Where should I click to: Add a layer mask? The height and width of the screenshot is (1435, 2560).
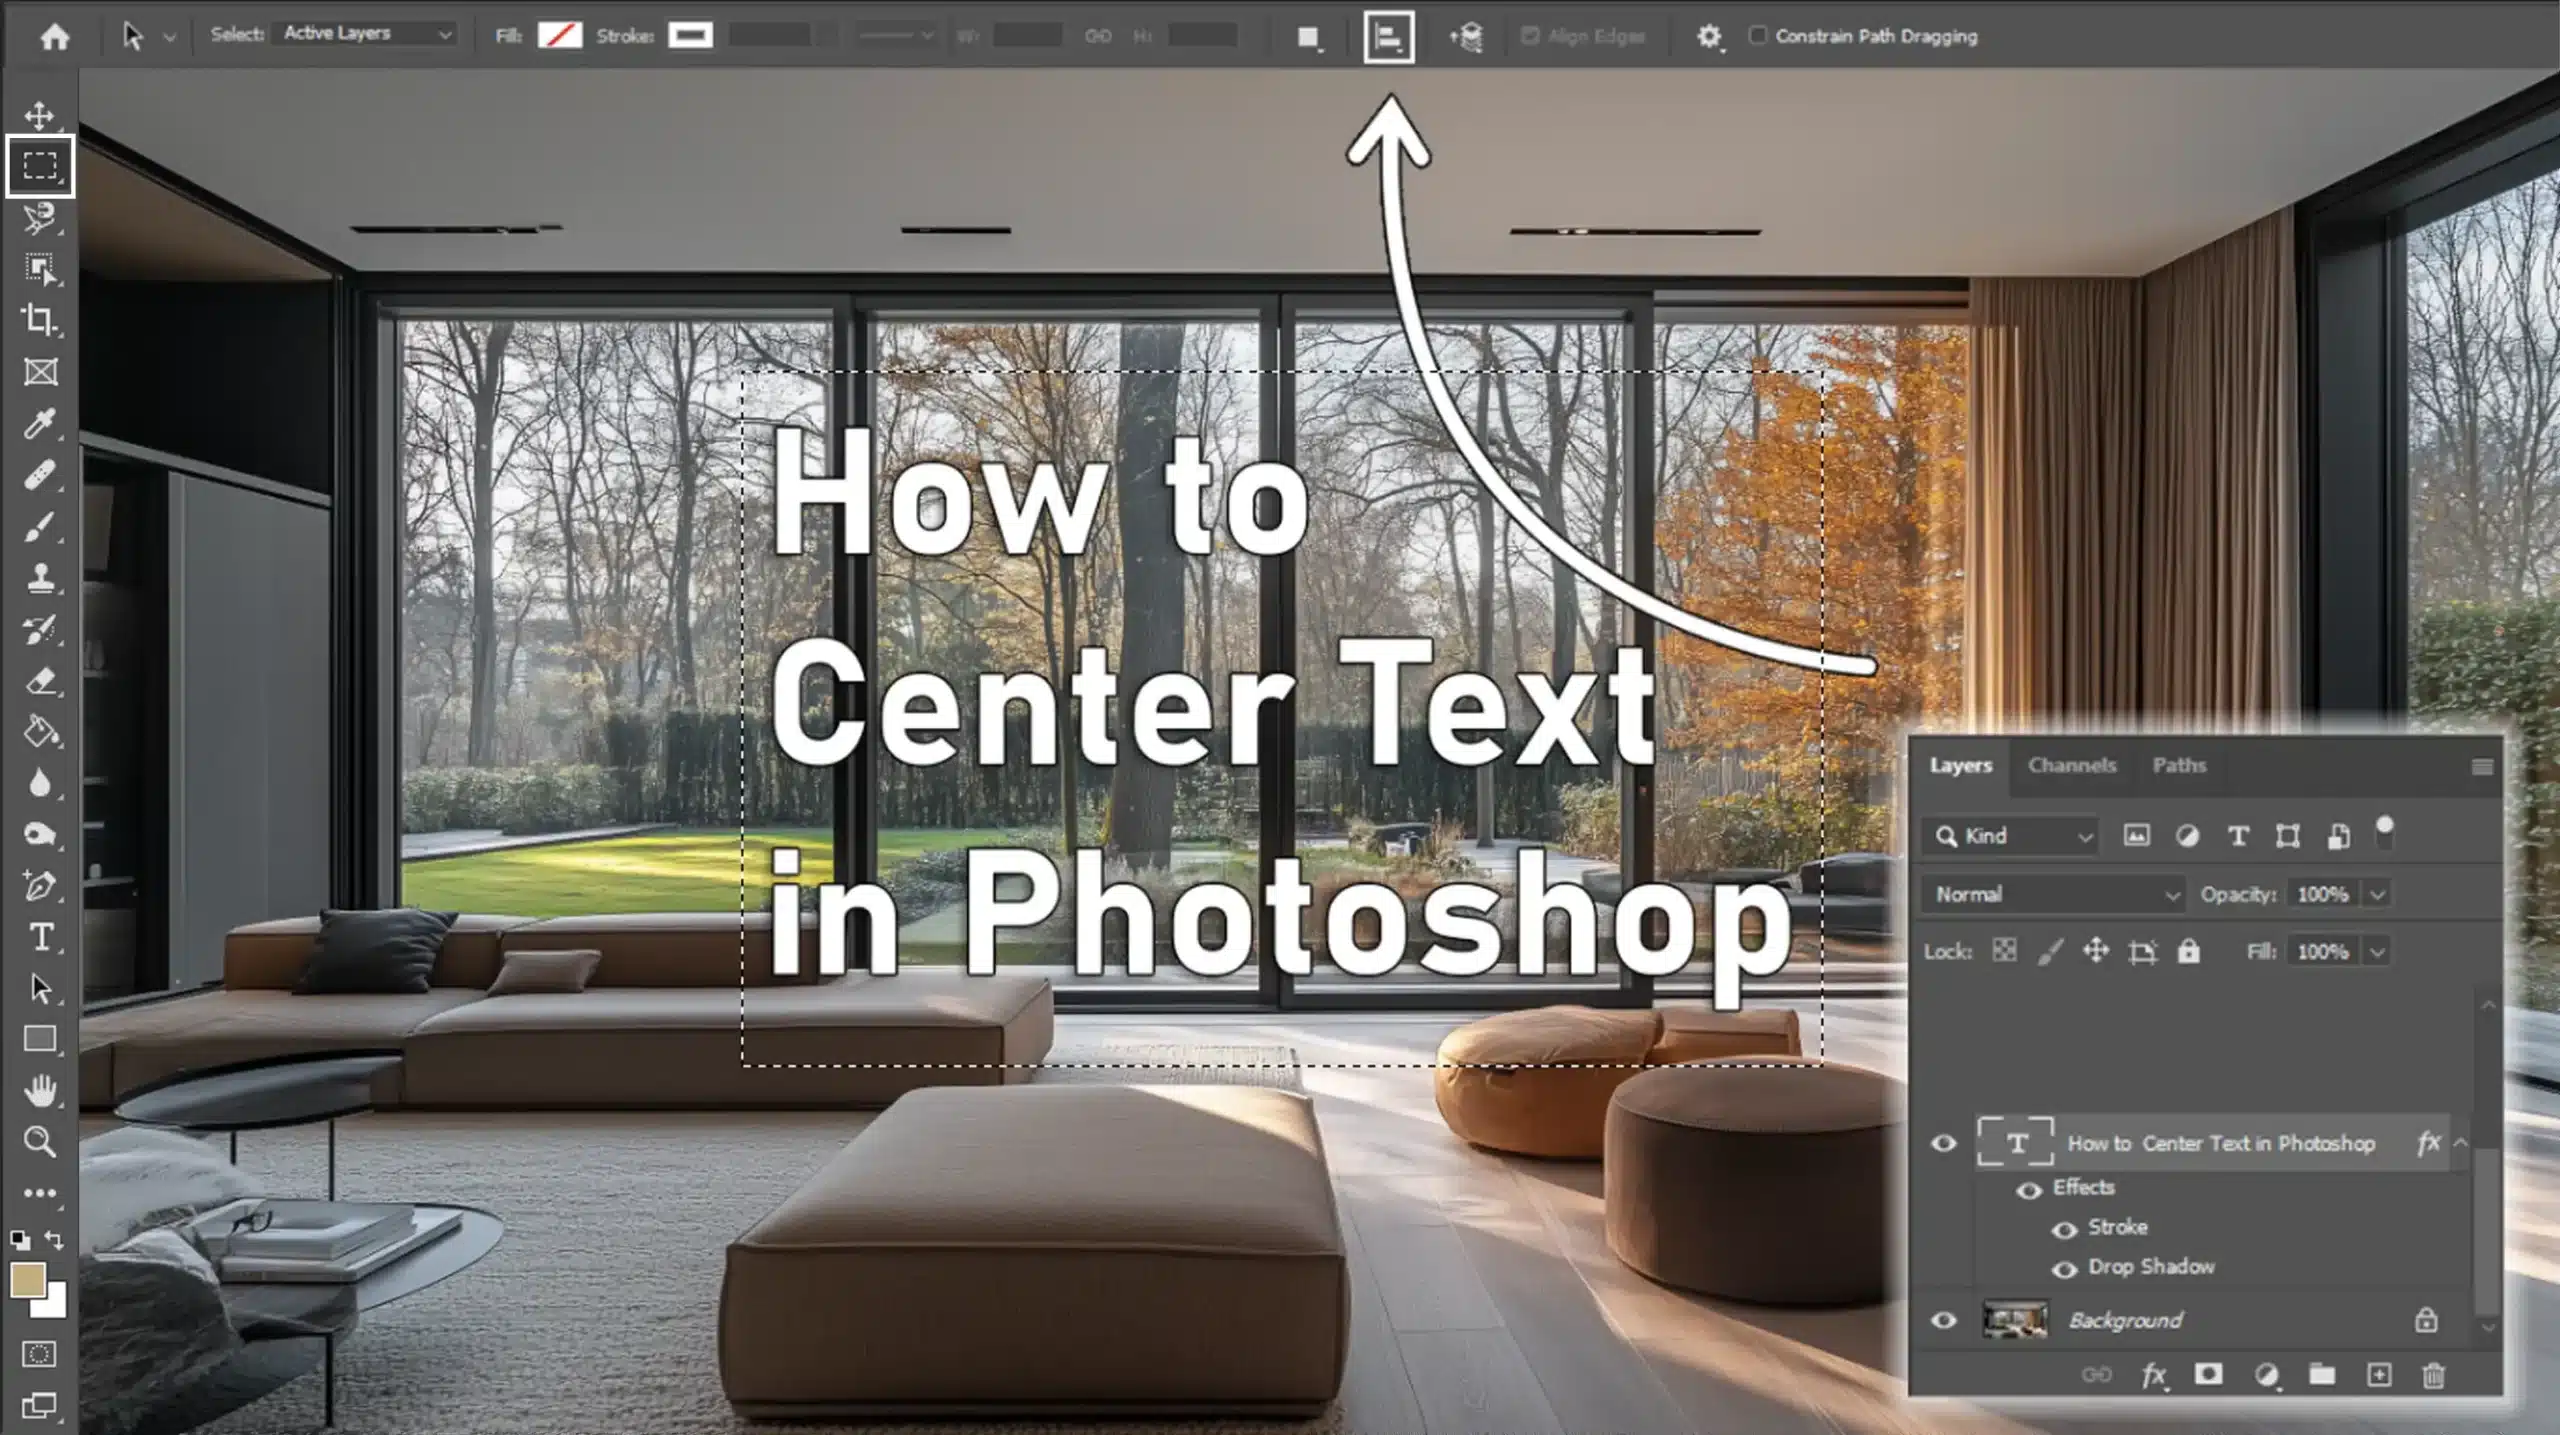(2209, 1375)
